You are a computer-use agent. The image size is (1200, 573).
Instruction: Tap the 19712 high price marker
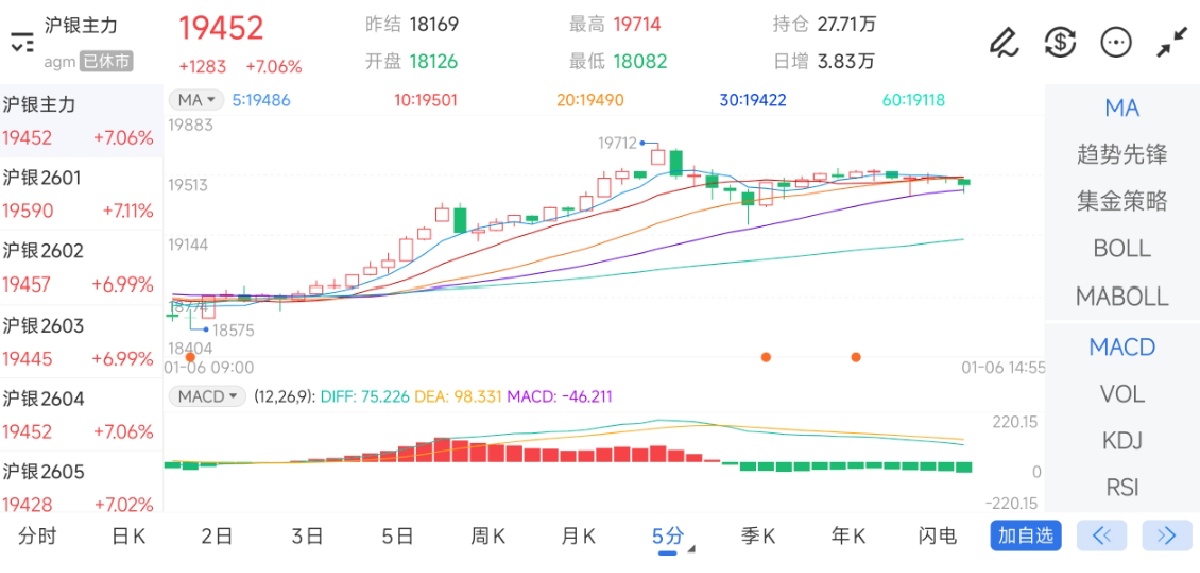point(618,143)
